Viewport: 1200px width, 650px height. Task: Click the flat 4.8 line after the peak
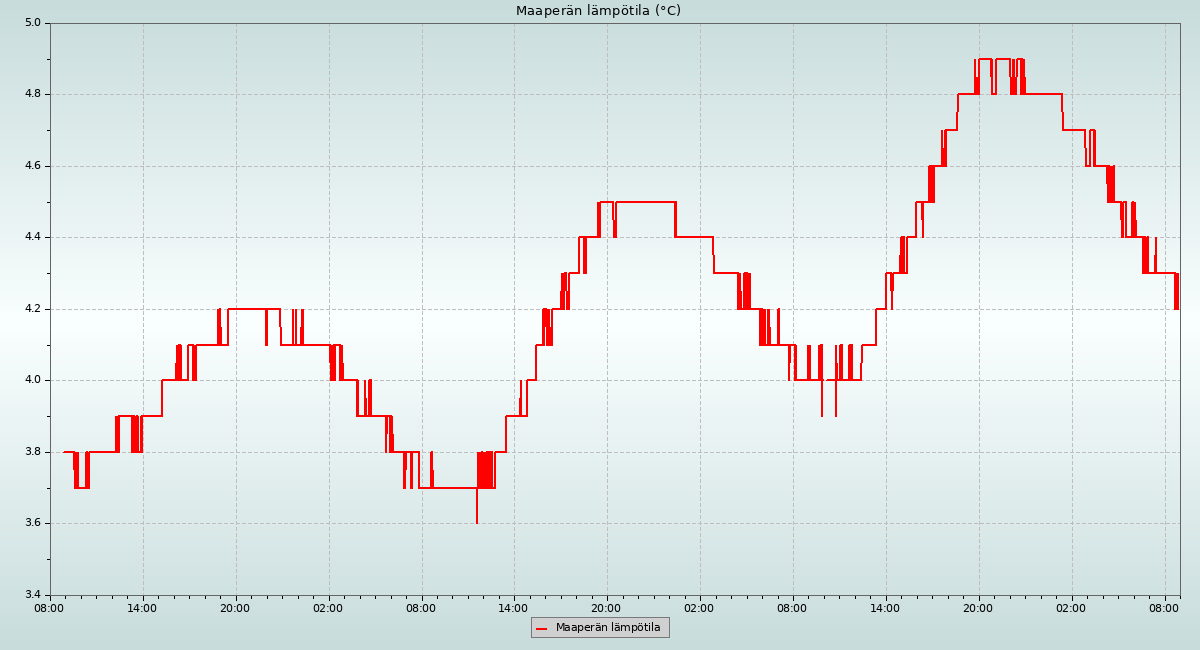click(1042, 94)
